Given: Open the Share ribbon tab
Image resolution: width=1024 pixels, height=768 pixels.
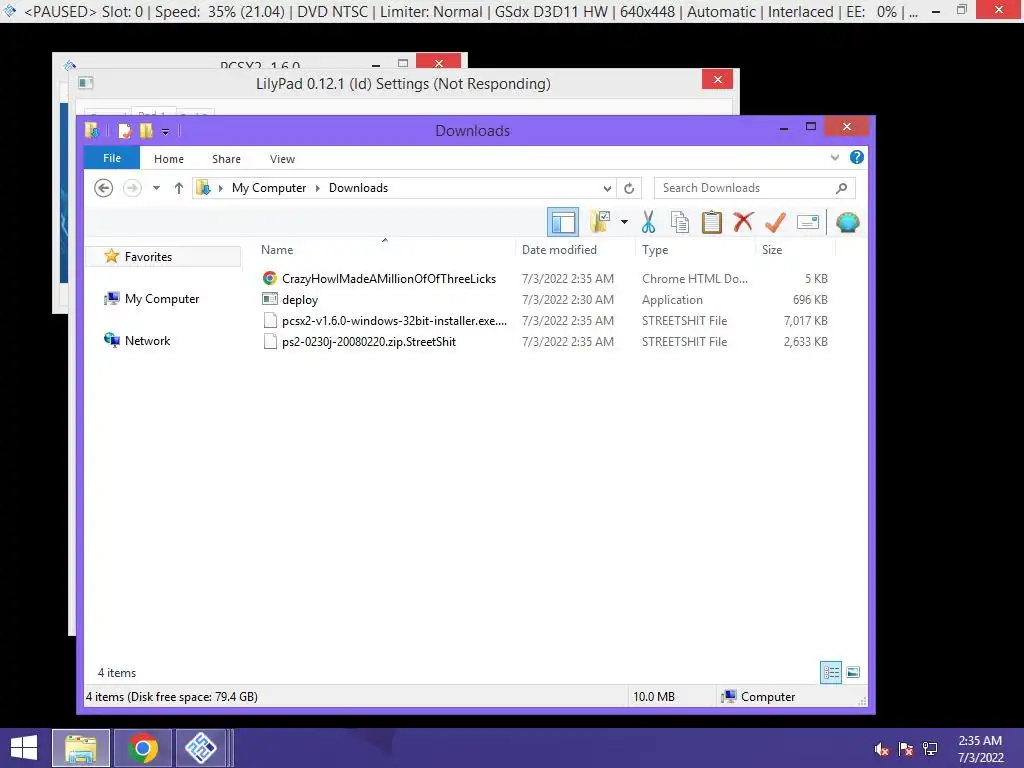Looking at the screenshot, I should tap(226, 159).
